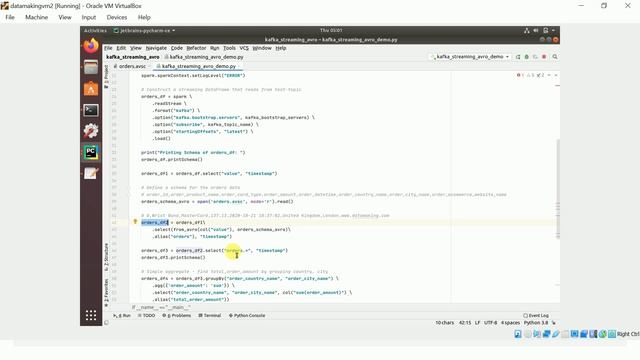Viewport: 640px width, 360px height.
Task: Open the PyCharm Help menu
Action: [x=281, y=48]
